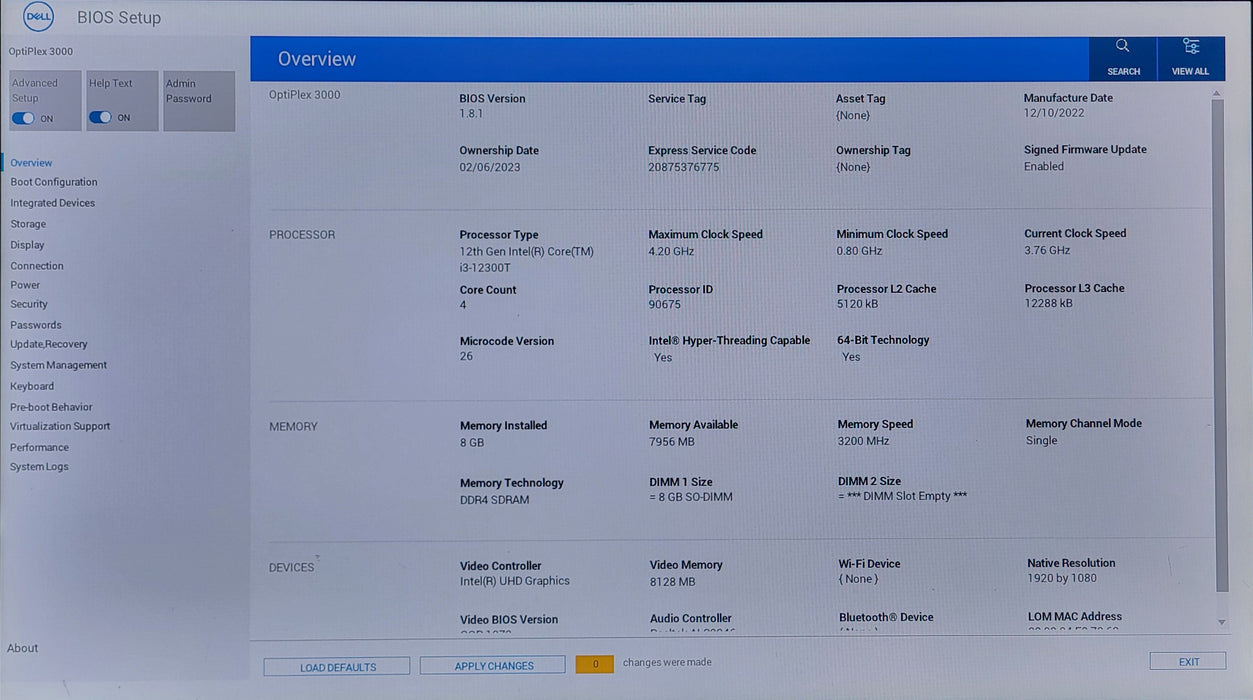
Task: Click Memory Installed 8 GB value
Action: pos(472,442)
